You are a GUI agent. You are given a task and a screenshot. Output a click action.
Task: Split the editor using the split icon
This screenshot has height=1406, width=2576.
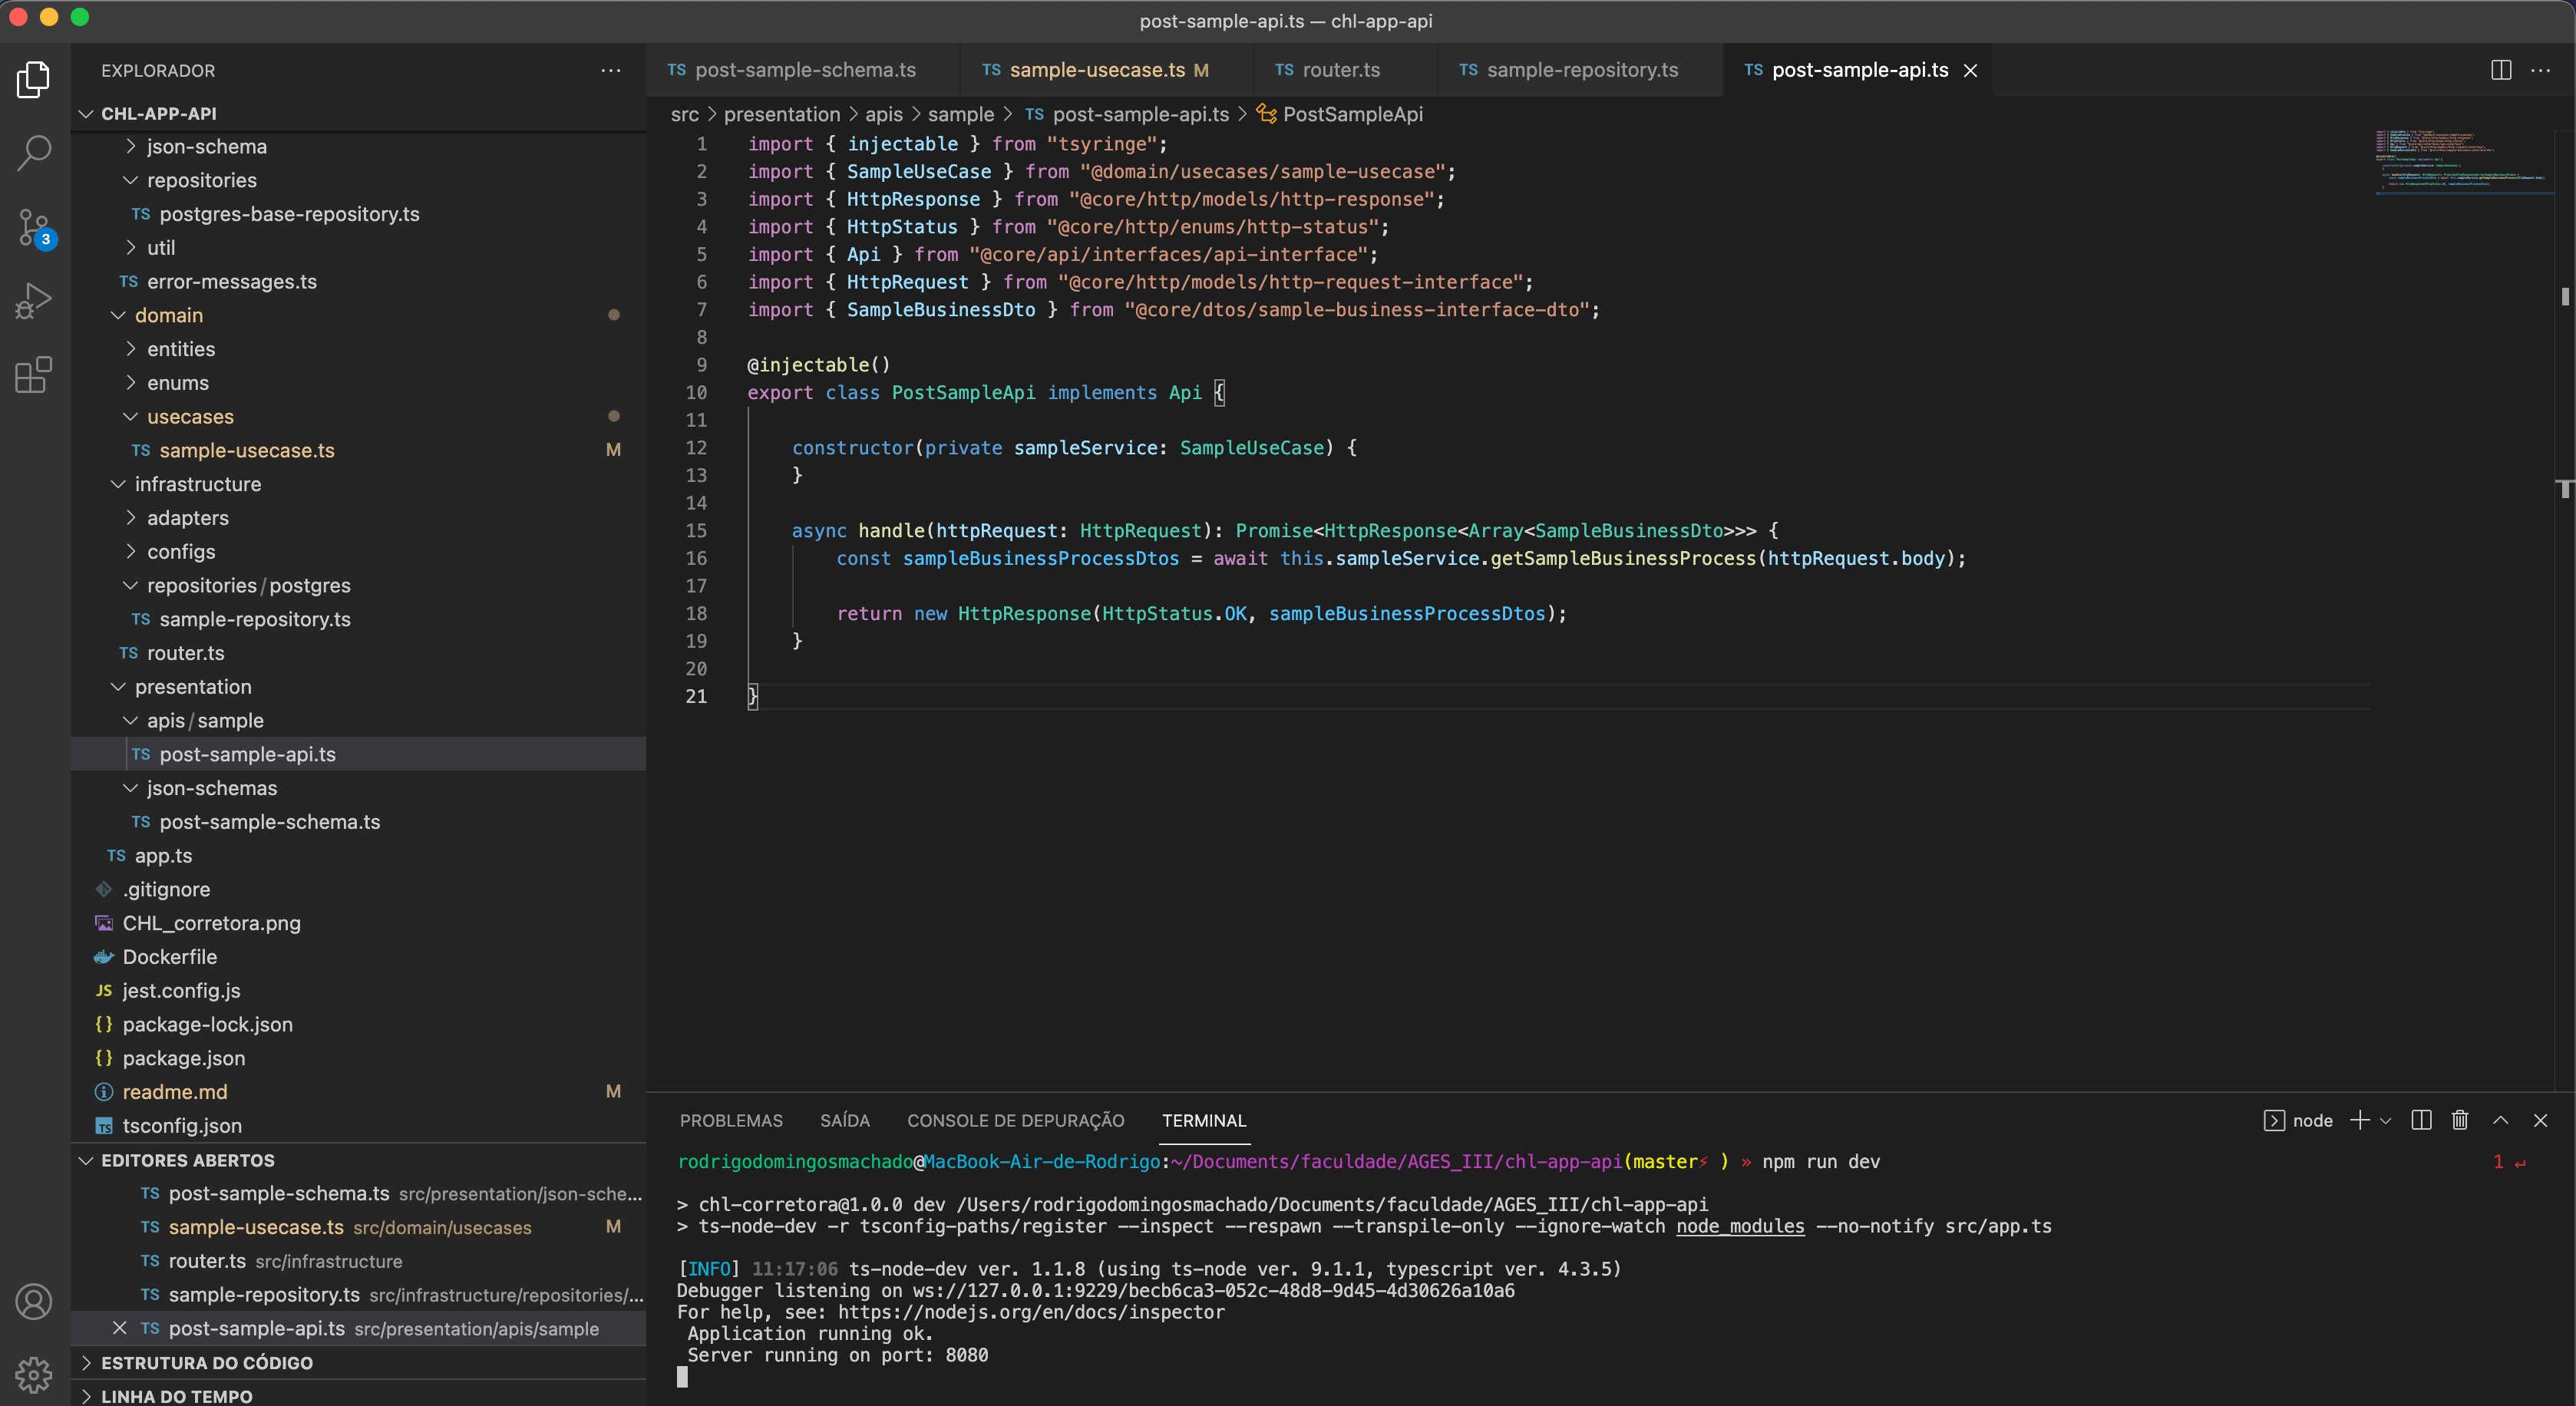[2502, 69]
